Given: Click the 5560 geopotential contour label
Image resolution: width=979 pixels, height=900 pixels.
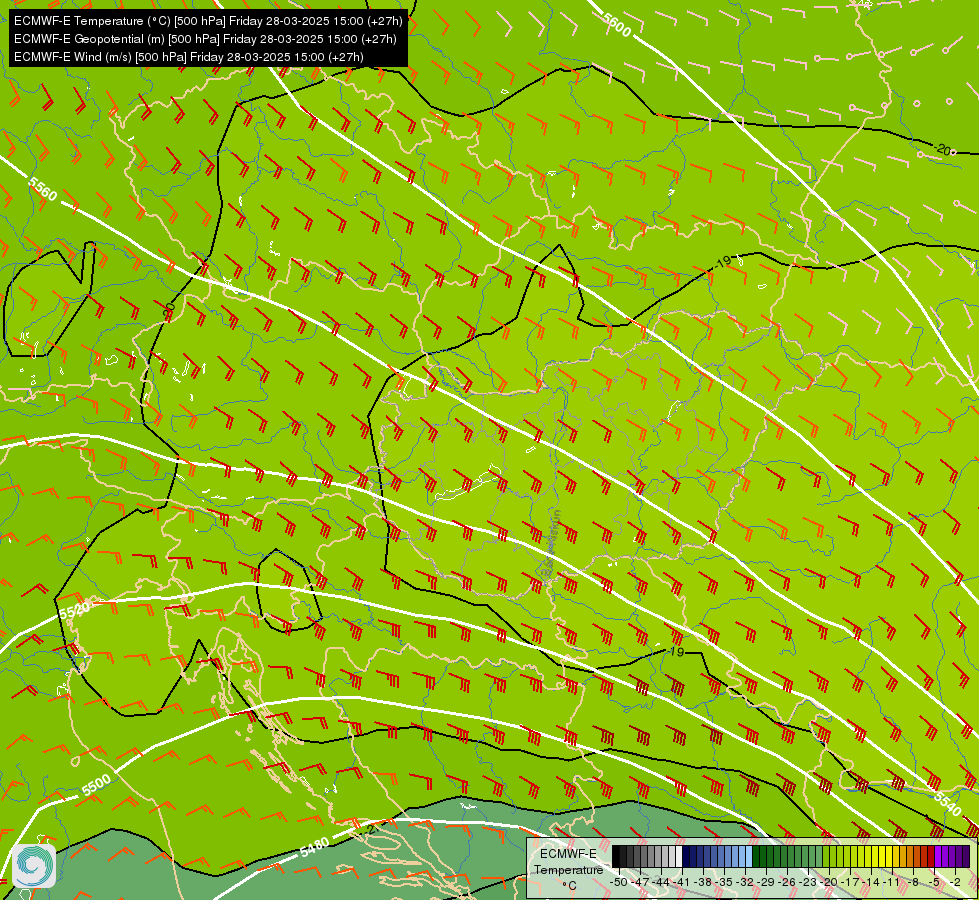Looking at the screenshot, I should pyautogui.click(x=42, y=189).
